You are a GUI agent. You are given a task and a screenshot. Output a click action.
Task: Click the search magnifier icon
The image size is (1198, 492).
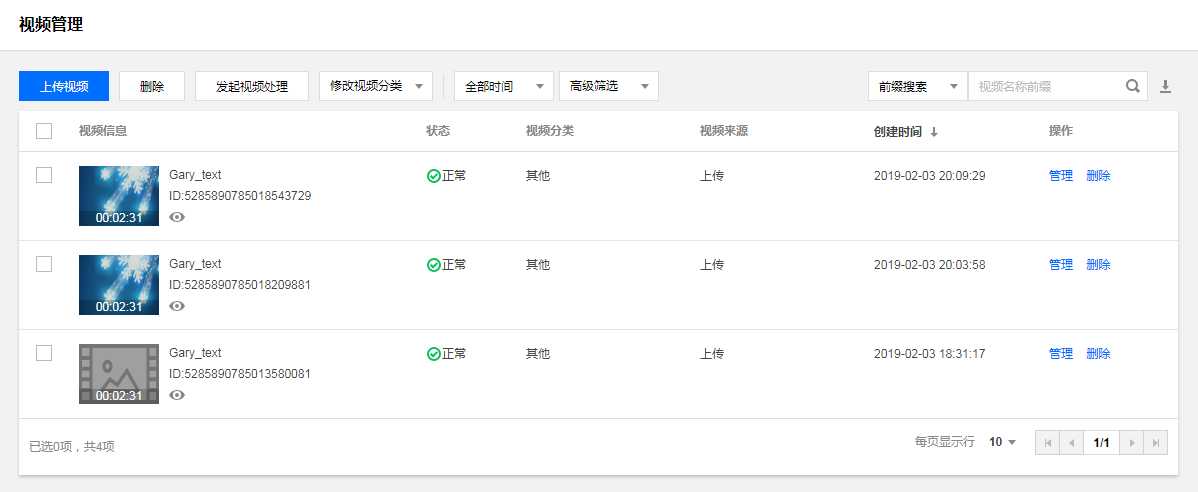1132,86
